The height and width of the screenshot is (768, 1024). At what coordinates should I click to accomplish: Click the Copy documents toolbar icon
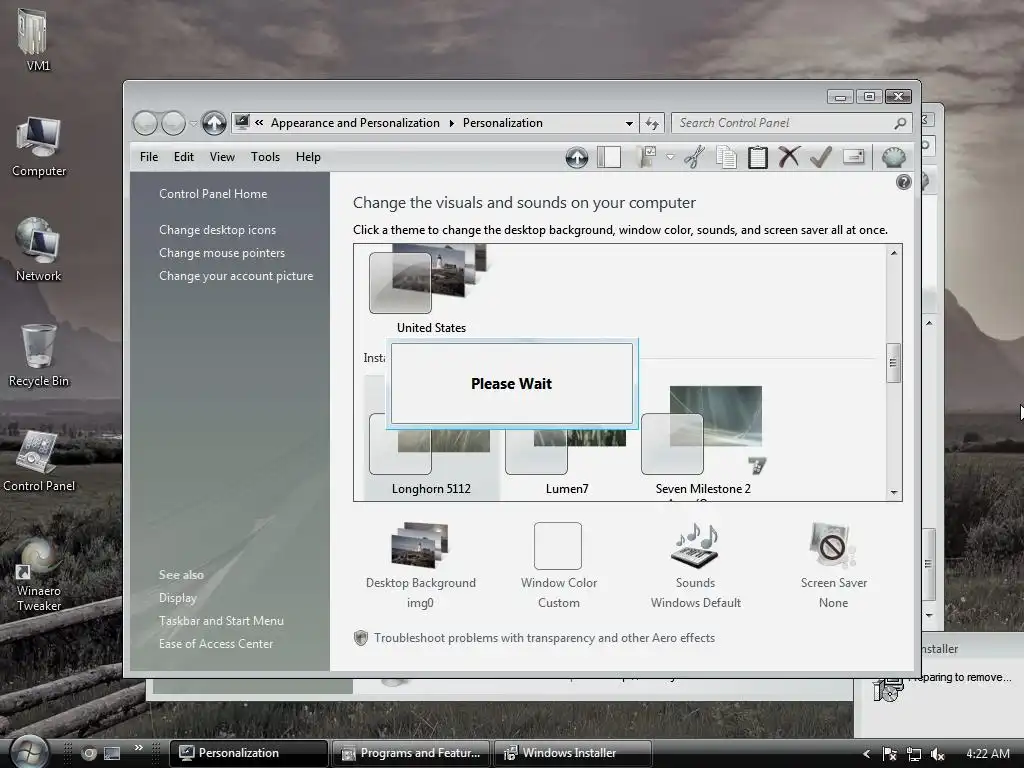(x=726, y=157)
